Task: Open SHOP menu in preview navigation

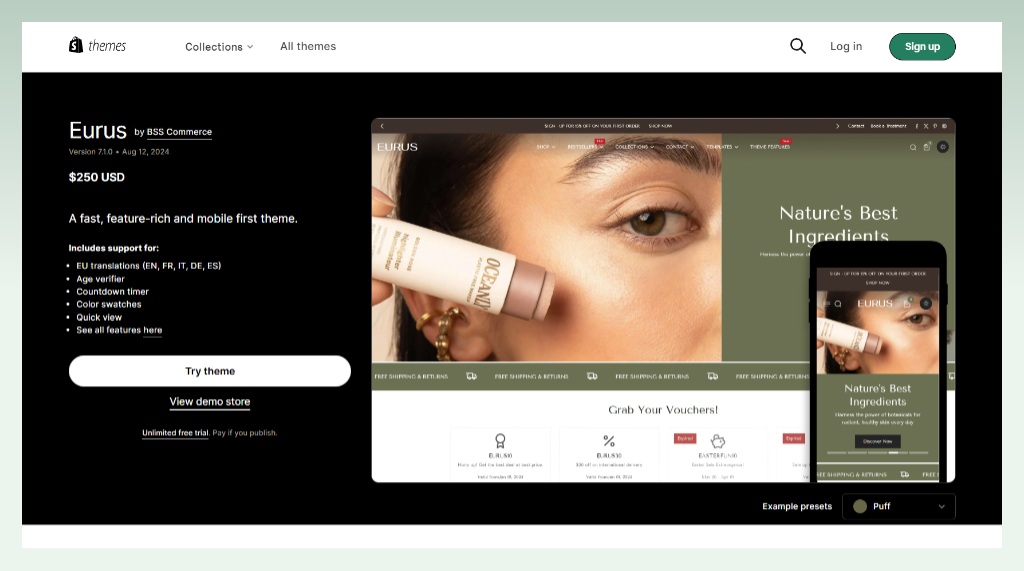Action: click(545, 147)
